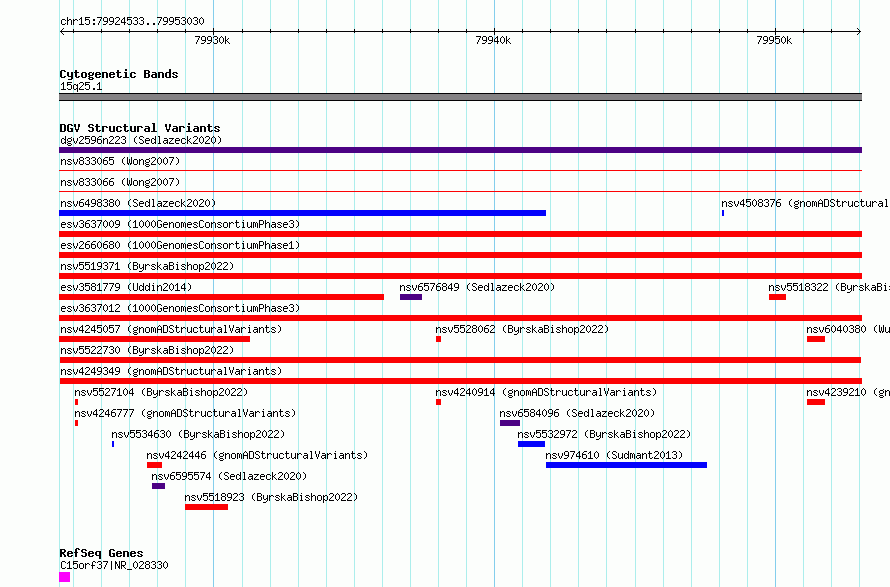Open the nsv6576849 (Sedlazeck2020) variant
Screen dimensions: 890x587
pos(477,287)
